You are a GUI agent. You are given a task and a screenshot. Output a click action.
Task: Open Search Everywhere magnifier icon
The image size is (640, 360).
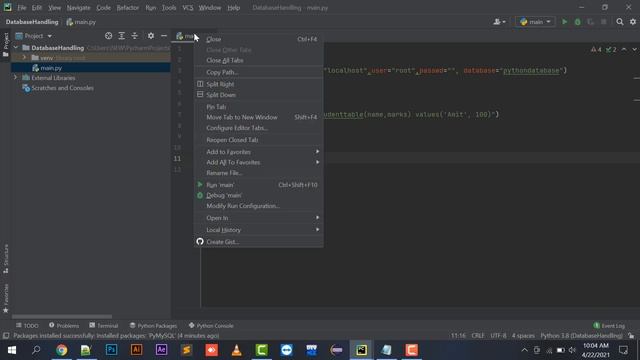tap(620, 22)
